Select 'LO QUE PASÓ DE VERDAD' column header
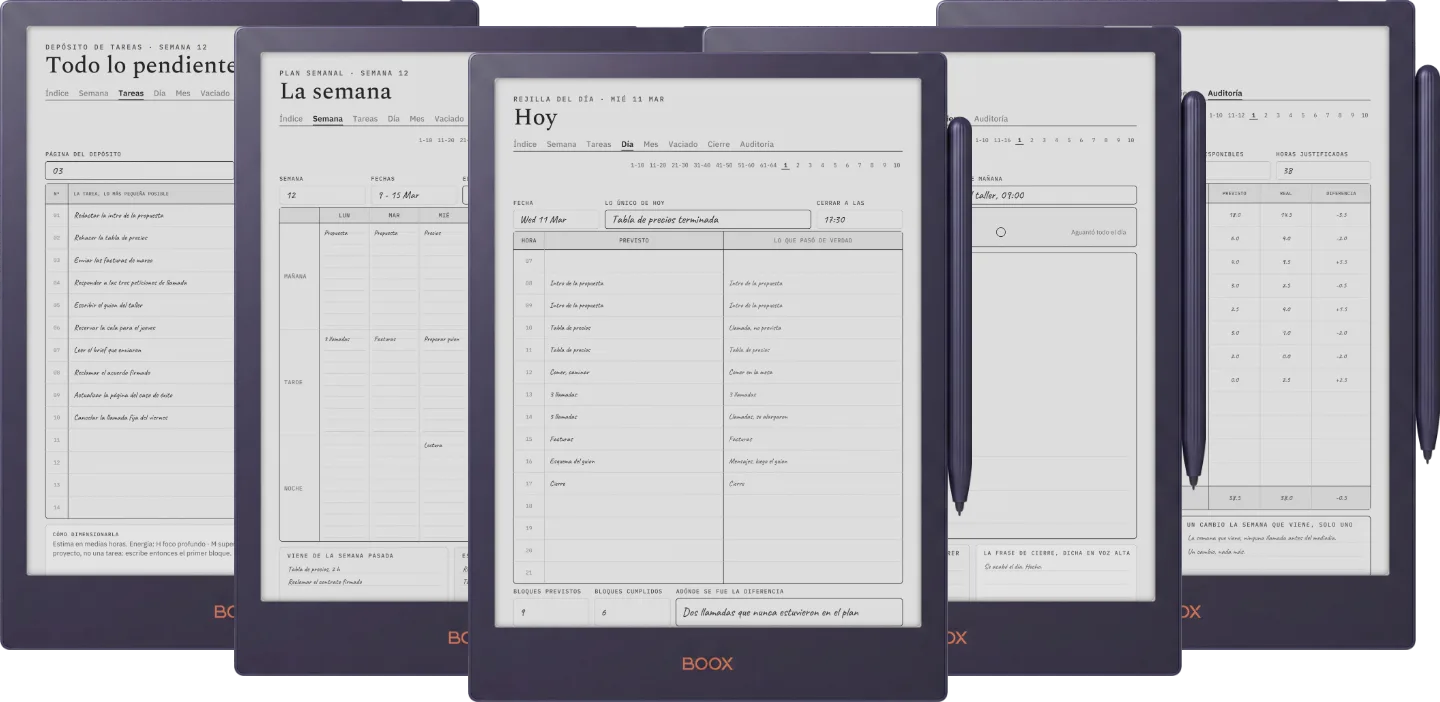This screenshot has height=702, width=1440. (813, 240)
